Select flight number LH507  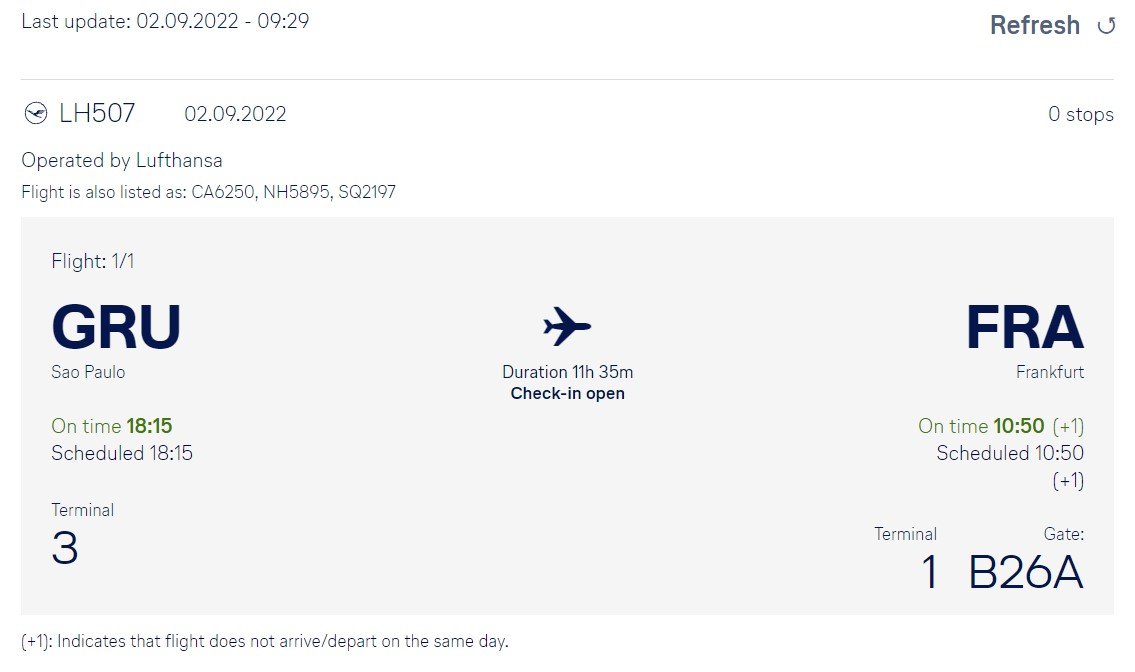(97, 113)
